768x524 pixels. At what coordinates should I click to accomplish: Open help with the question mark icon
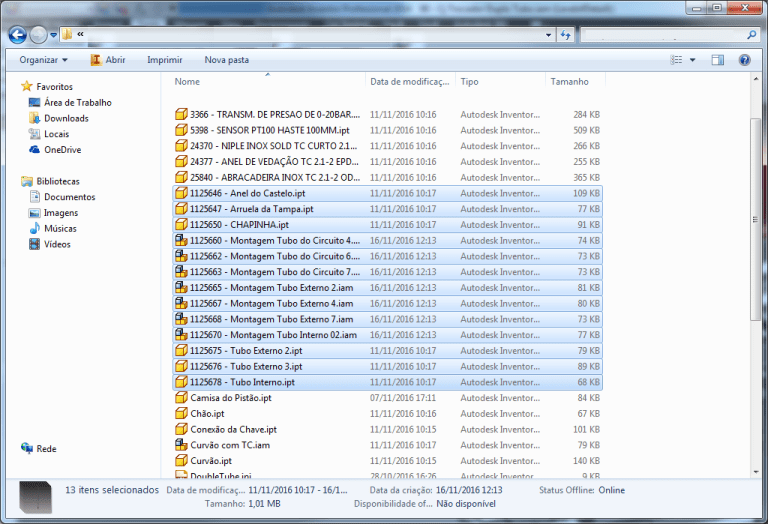click(744, 60)
